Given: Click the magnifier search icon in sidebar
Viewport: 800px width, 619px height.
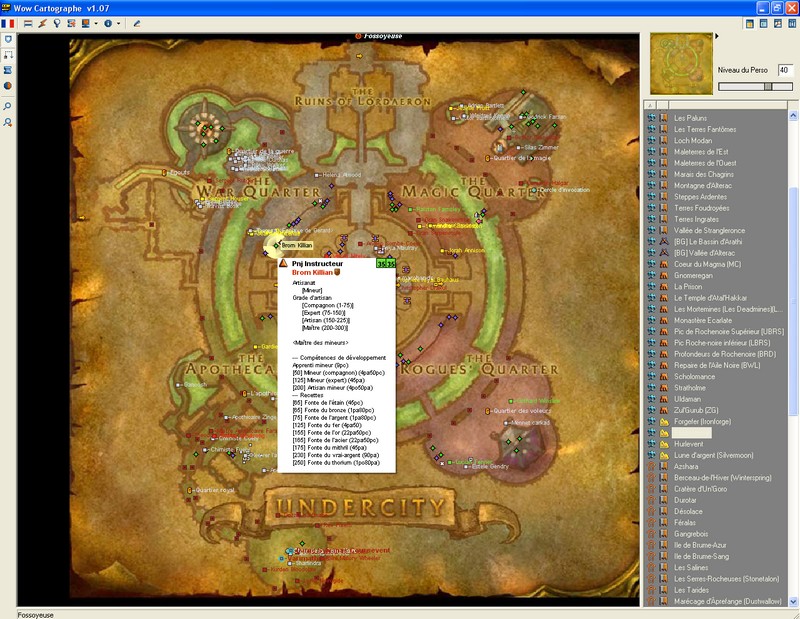Looking at the screenshot, I should 8,106.
